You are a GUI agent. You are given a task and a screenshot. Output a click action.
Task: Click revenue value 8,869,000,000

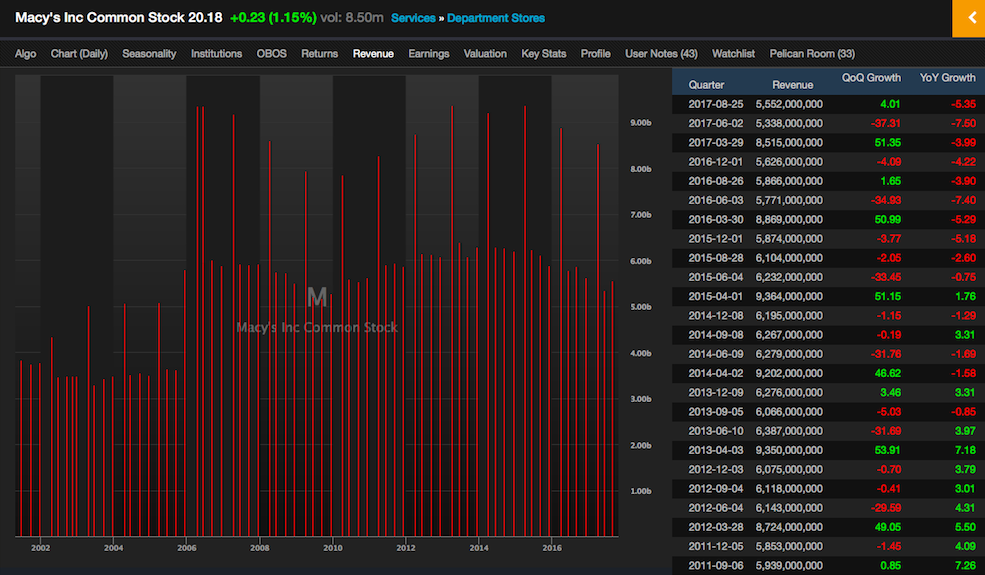(789, 220)
